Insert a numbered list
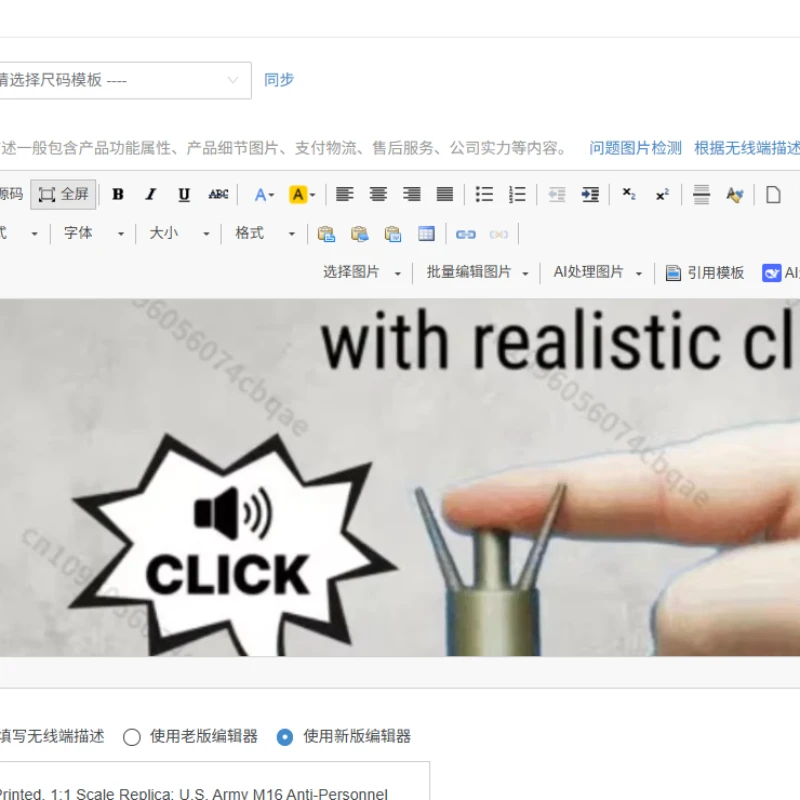The width and height of the screenshot is (800, 800). (x=517, y=194)
